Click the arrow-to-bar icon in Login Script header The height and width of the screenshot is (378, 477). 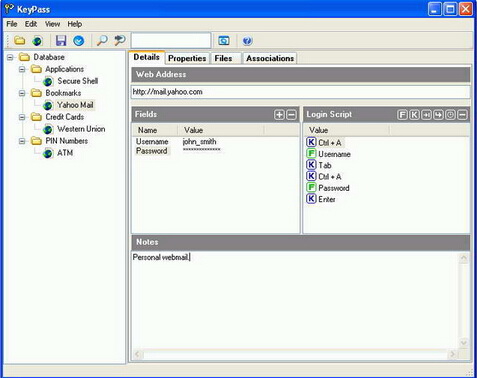coord(426,115)
